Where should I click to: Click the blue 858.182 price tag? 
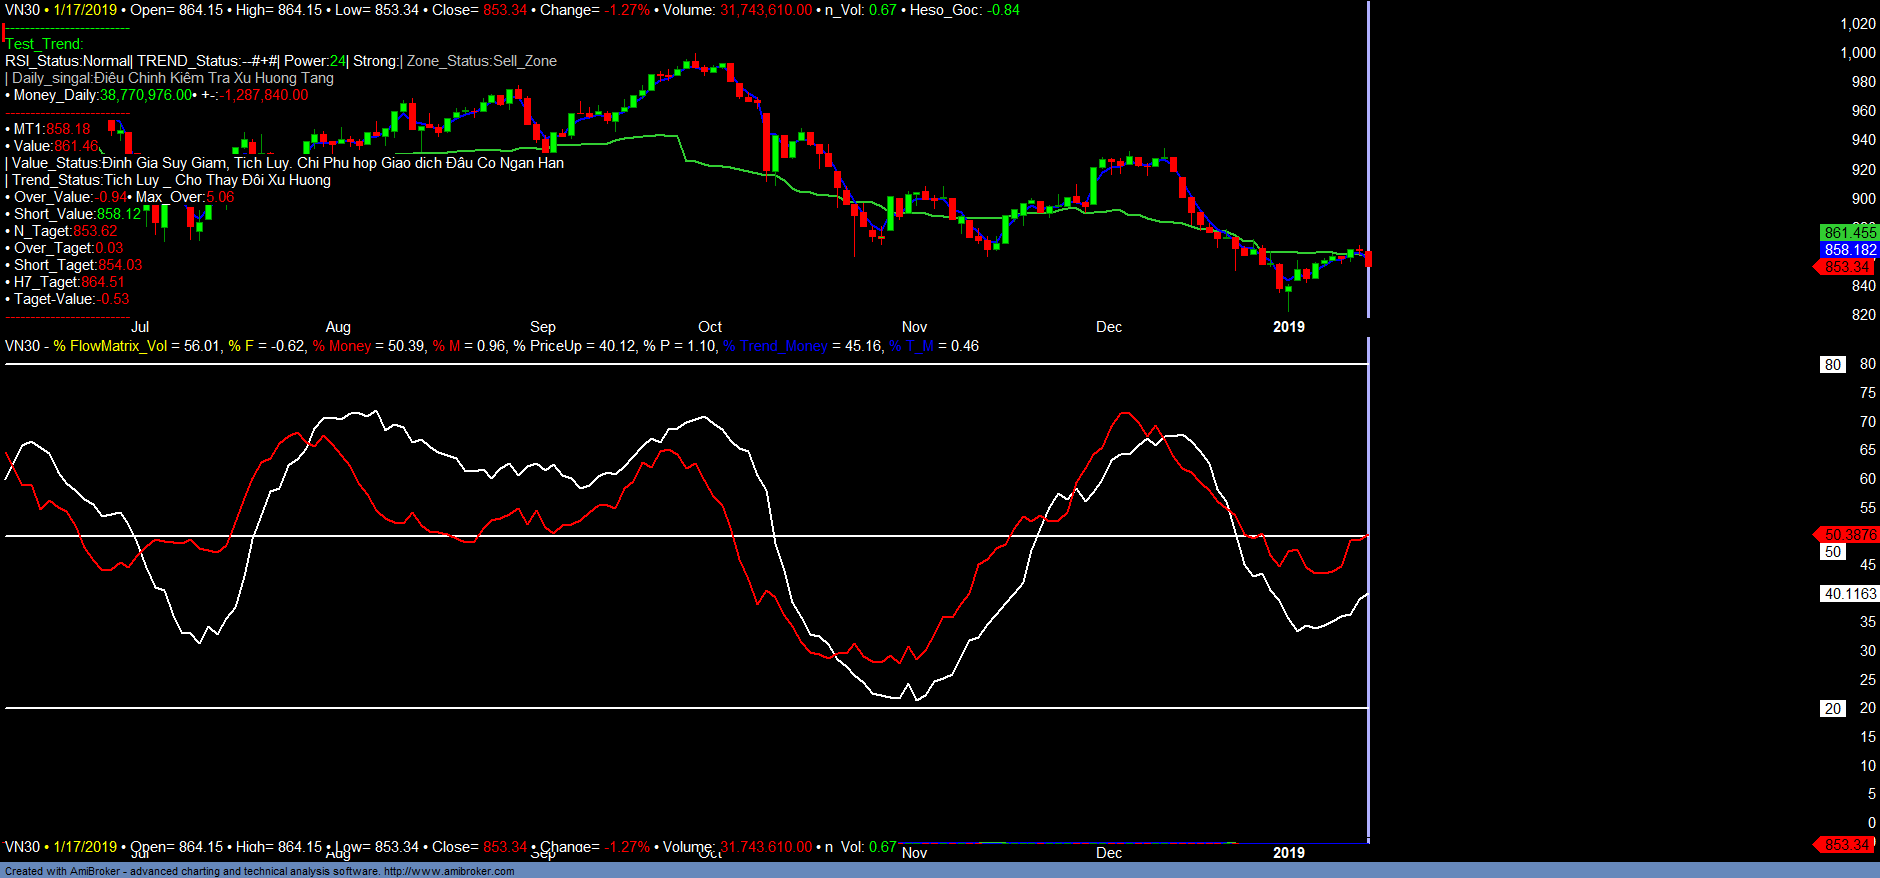1849,250
